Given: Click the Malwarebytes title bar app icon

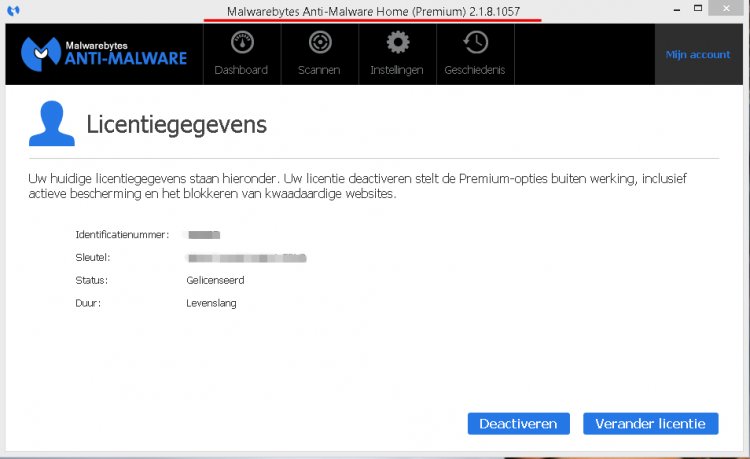Looking at the screenshot, I should click(x=13, y=10).
